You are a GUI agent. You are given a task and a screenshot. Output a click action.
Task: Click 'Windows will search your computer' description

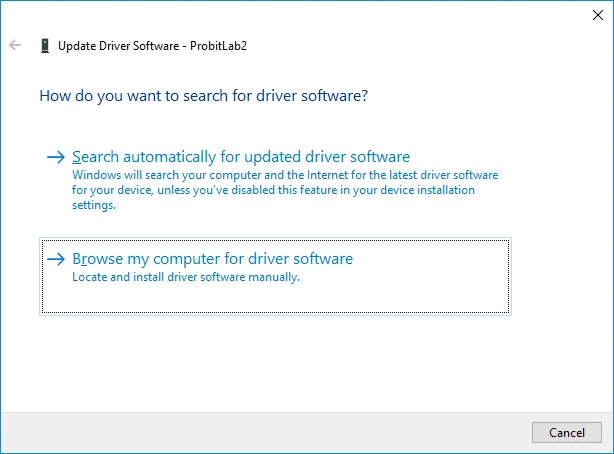coord(285,190)
